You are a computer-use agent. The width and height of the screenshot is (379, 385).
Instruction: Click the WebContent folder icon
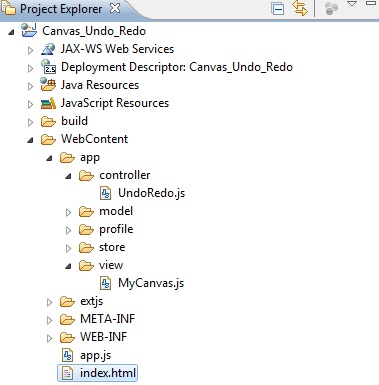48,139
